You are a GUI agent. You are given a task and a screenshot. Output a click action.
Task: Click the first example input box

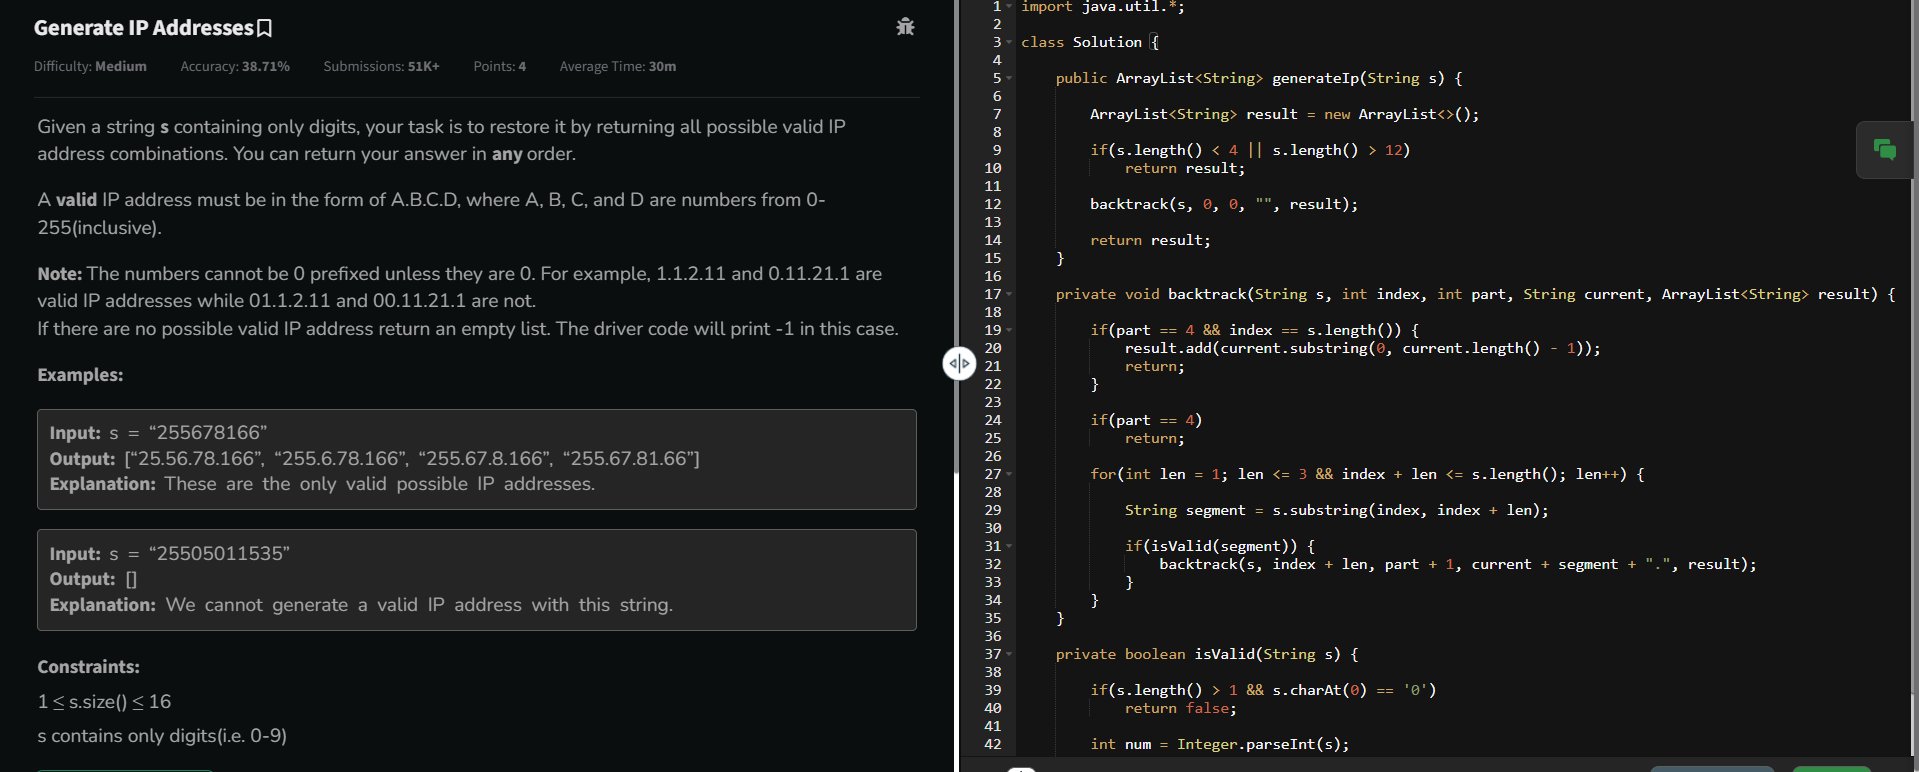476,459
